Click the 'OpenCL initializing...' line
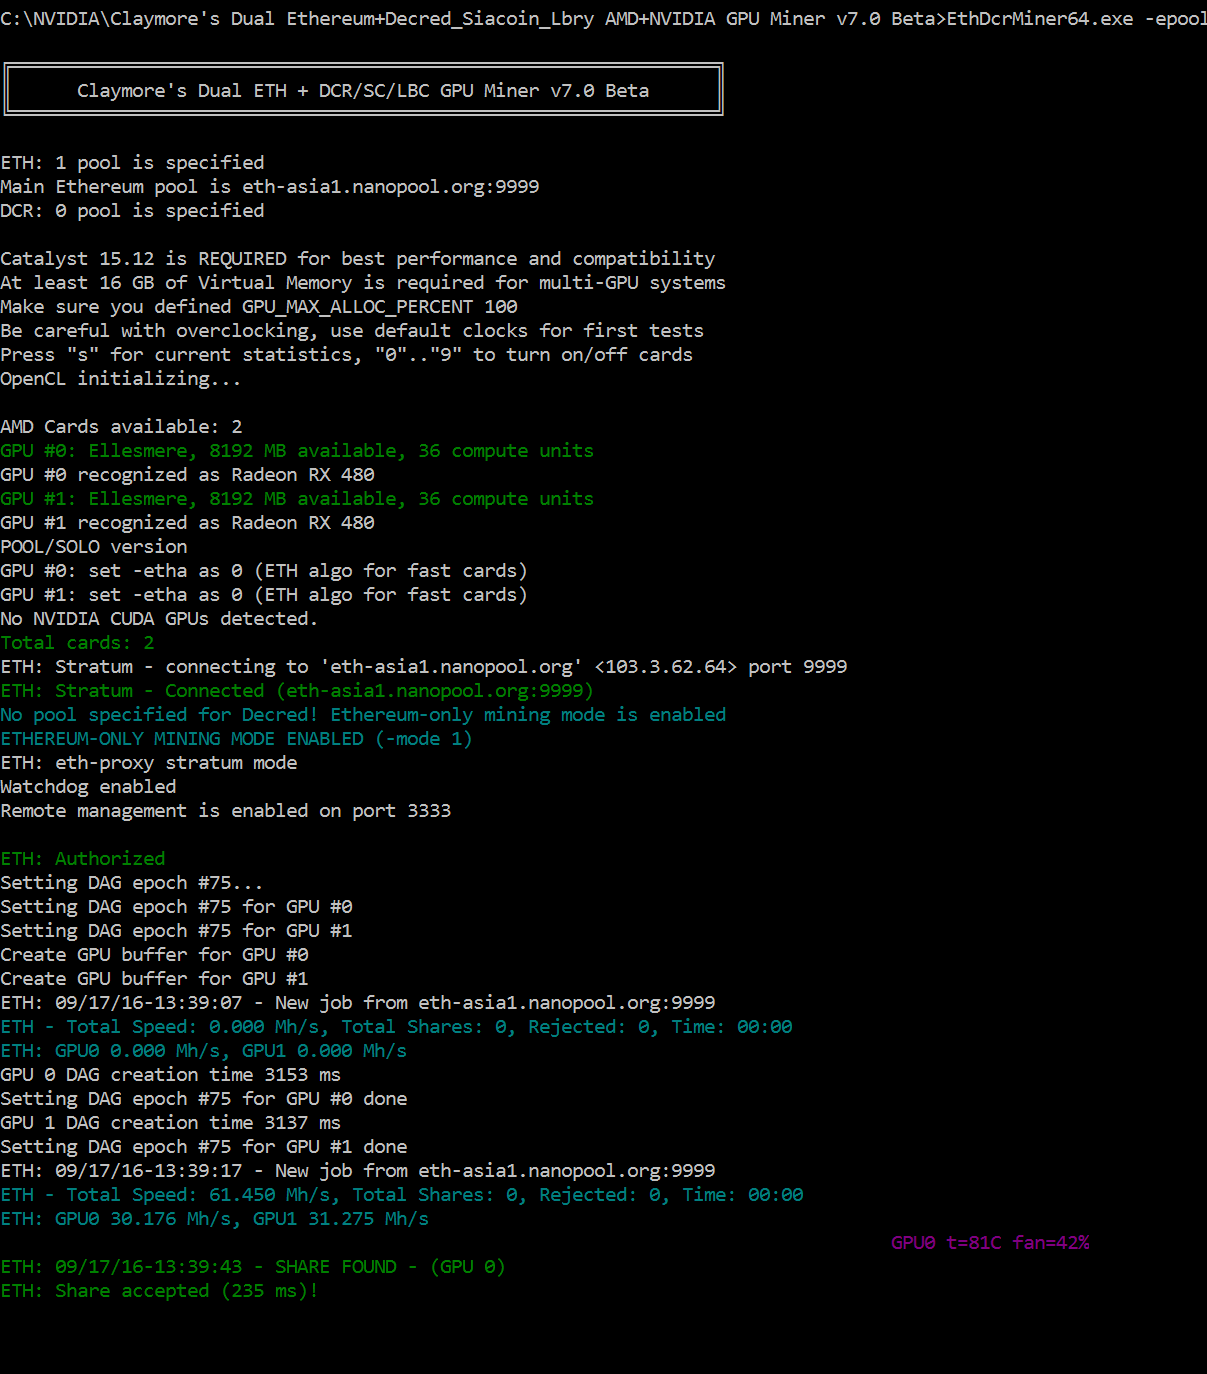 pos(121,379)
